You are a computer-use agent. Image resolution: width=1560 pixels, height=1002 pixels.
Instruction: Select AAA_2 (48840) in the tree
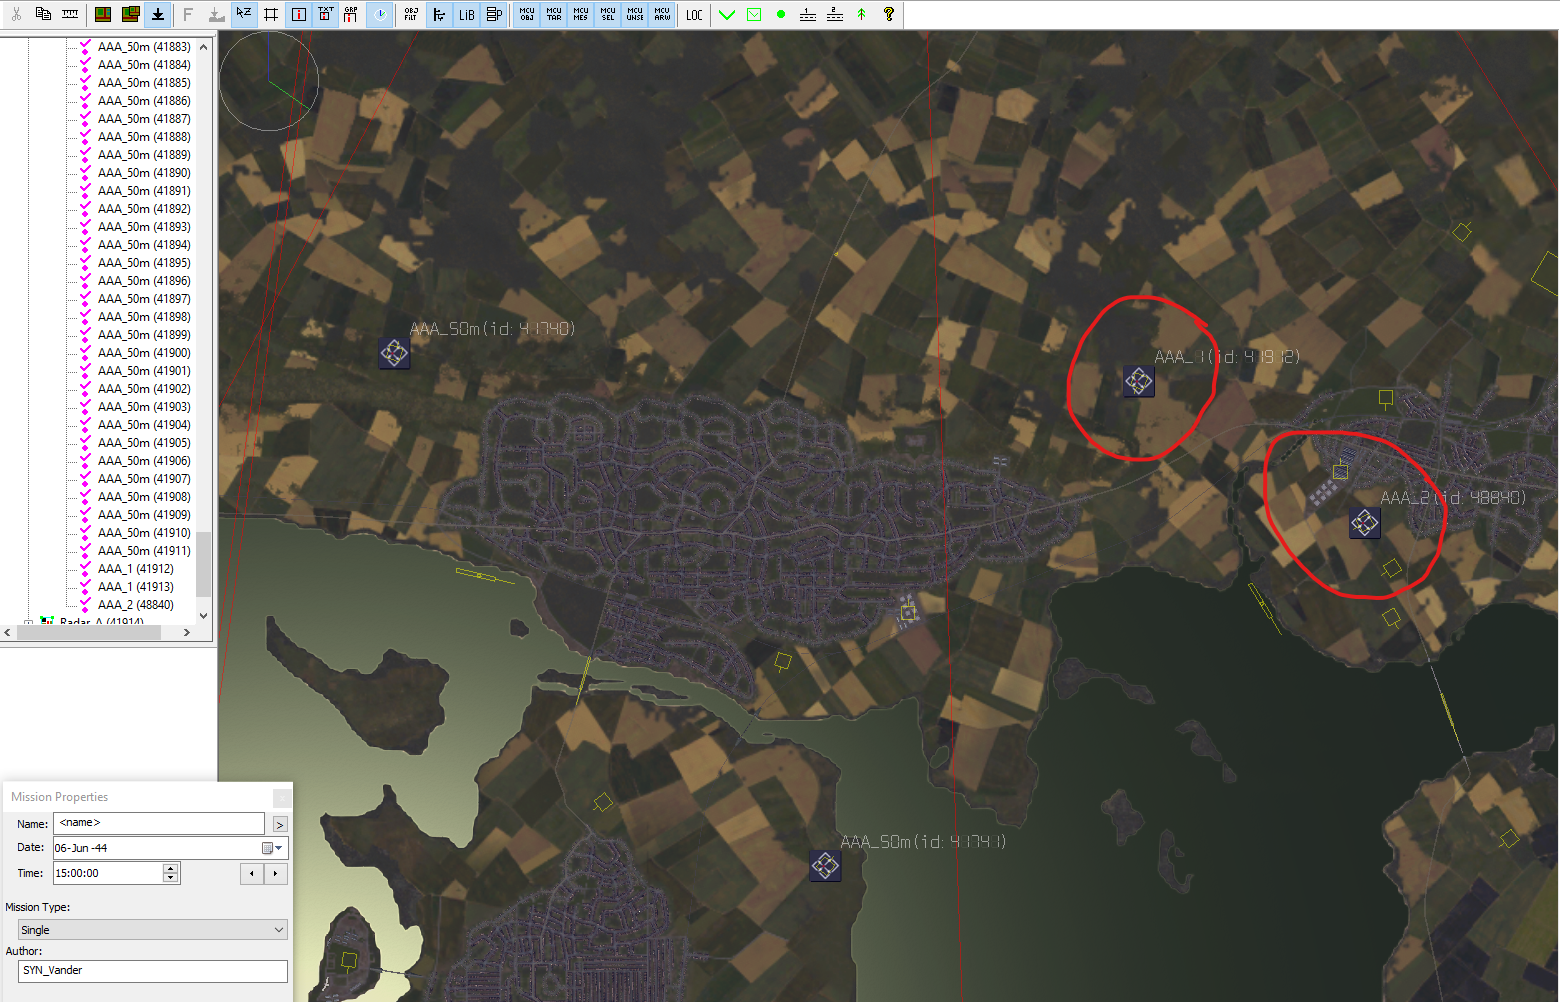click(136, 605)
